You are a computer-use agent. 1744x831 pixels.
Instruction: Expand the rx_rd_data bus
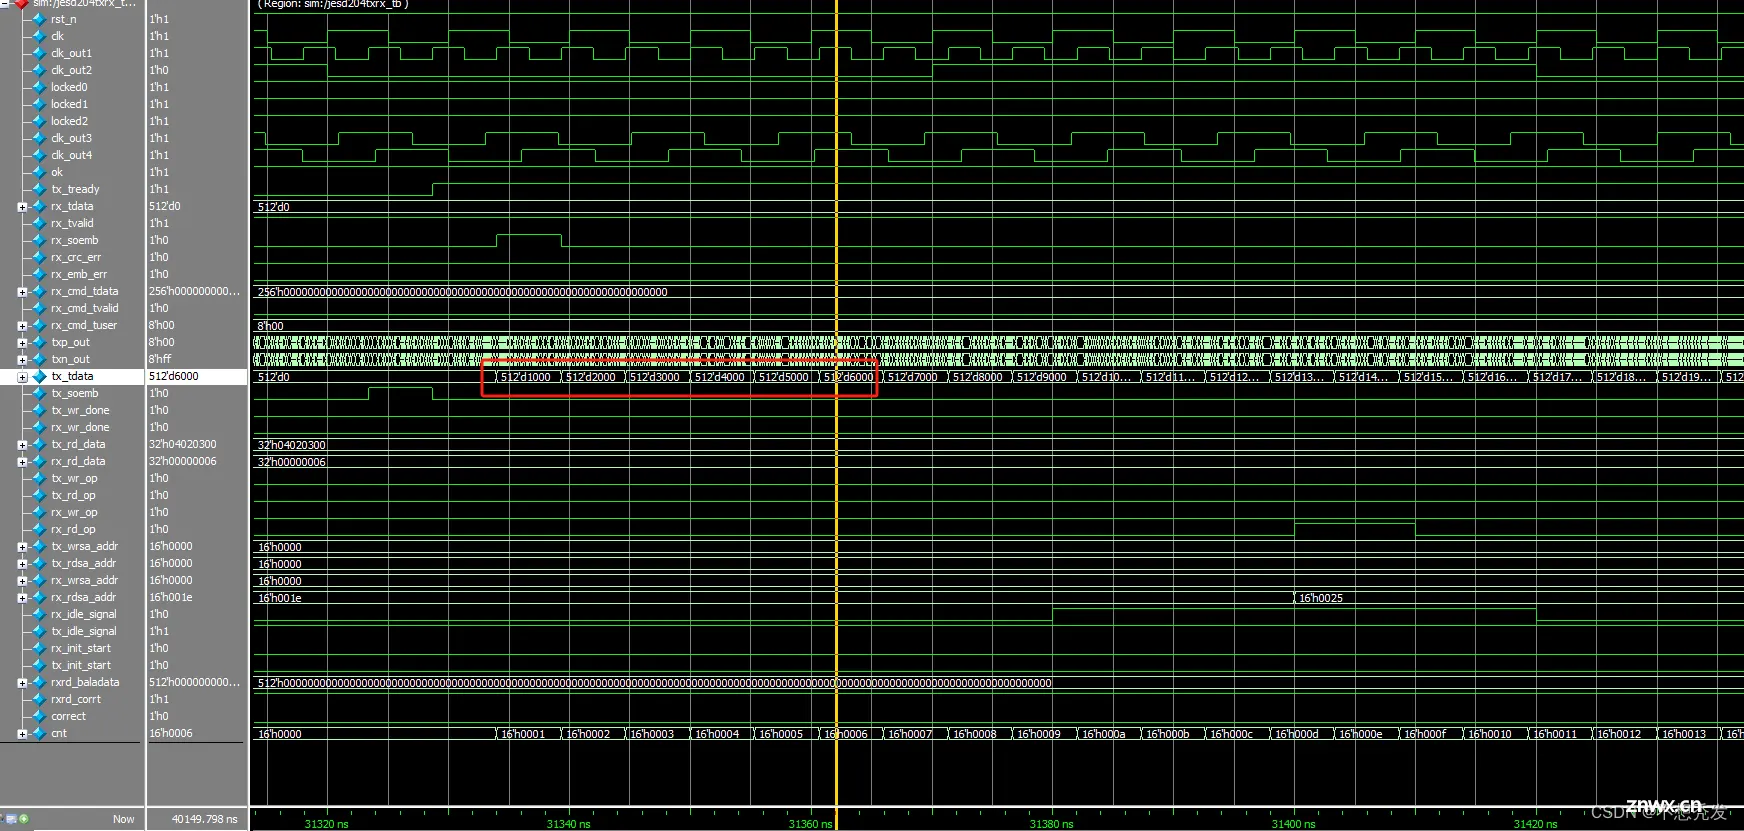22,462
